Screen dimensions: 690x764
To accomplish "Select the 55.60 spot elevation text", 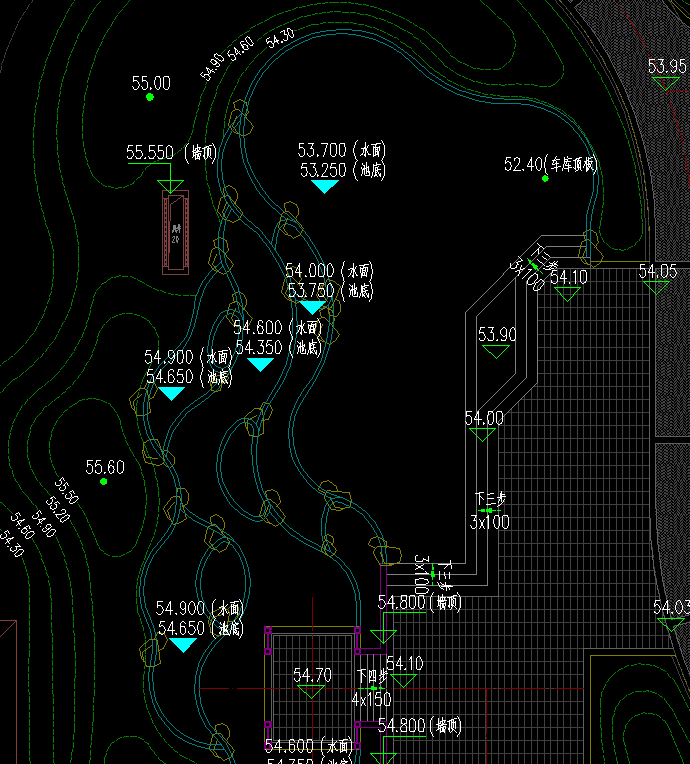I will click(x=105, y=467).
